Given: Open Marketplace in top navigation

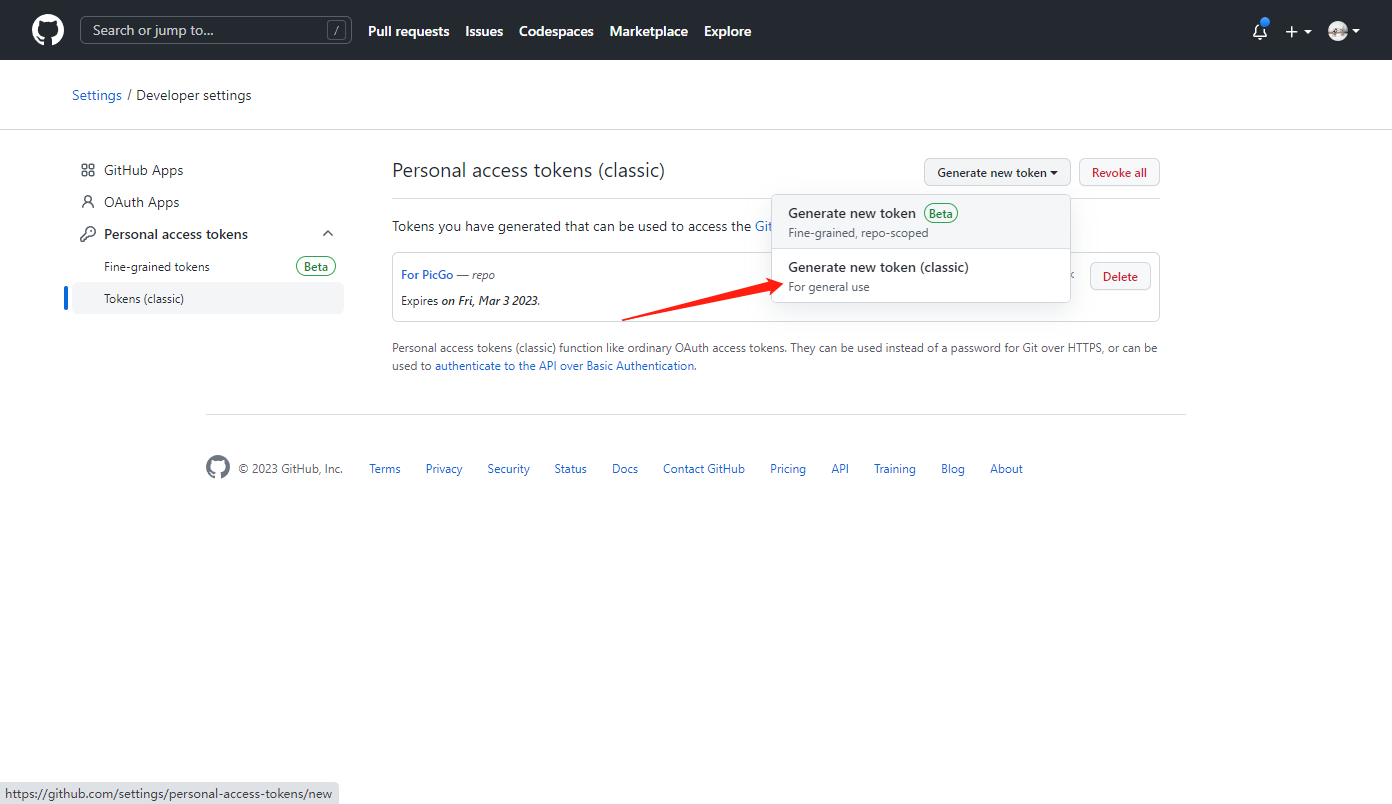Looking at the screenshot, I should [x=648, y=31].
